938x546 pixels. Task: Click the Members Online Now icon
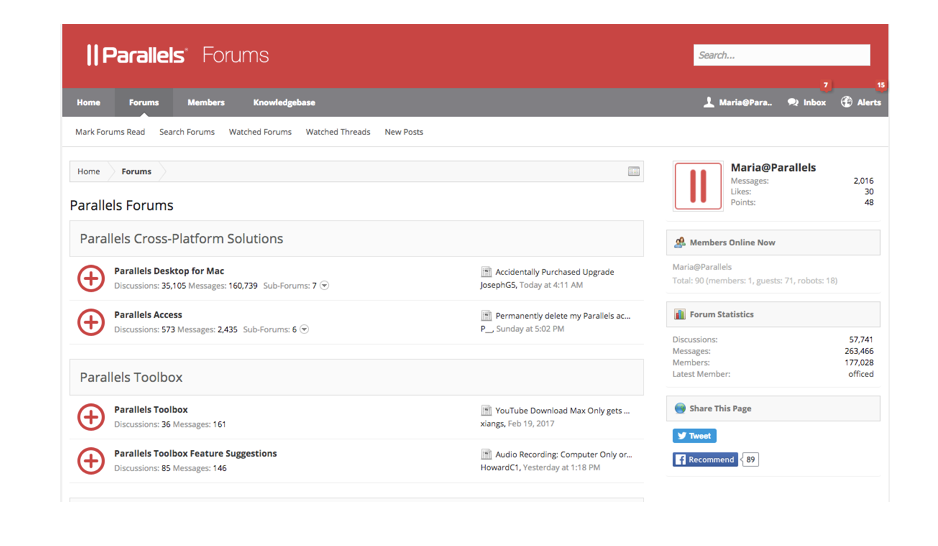tap(680, 242)
